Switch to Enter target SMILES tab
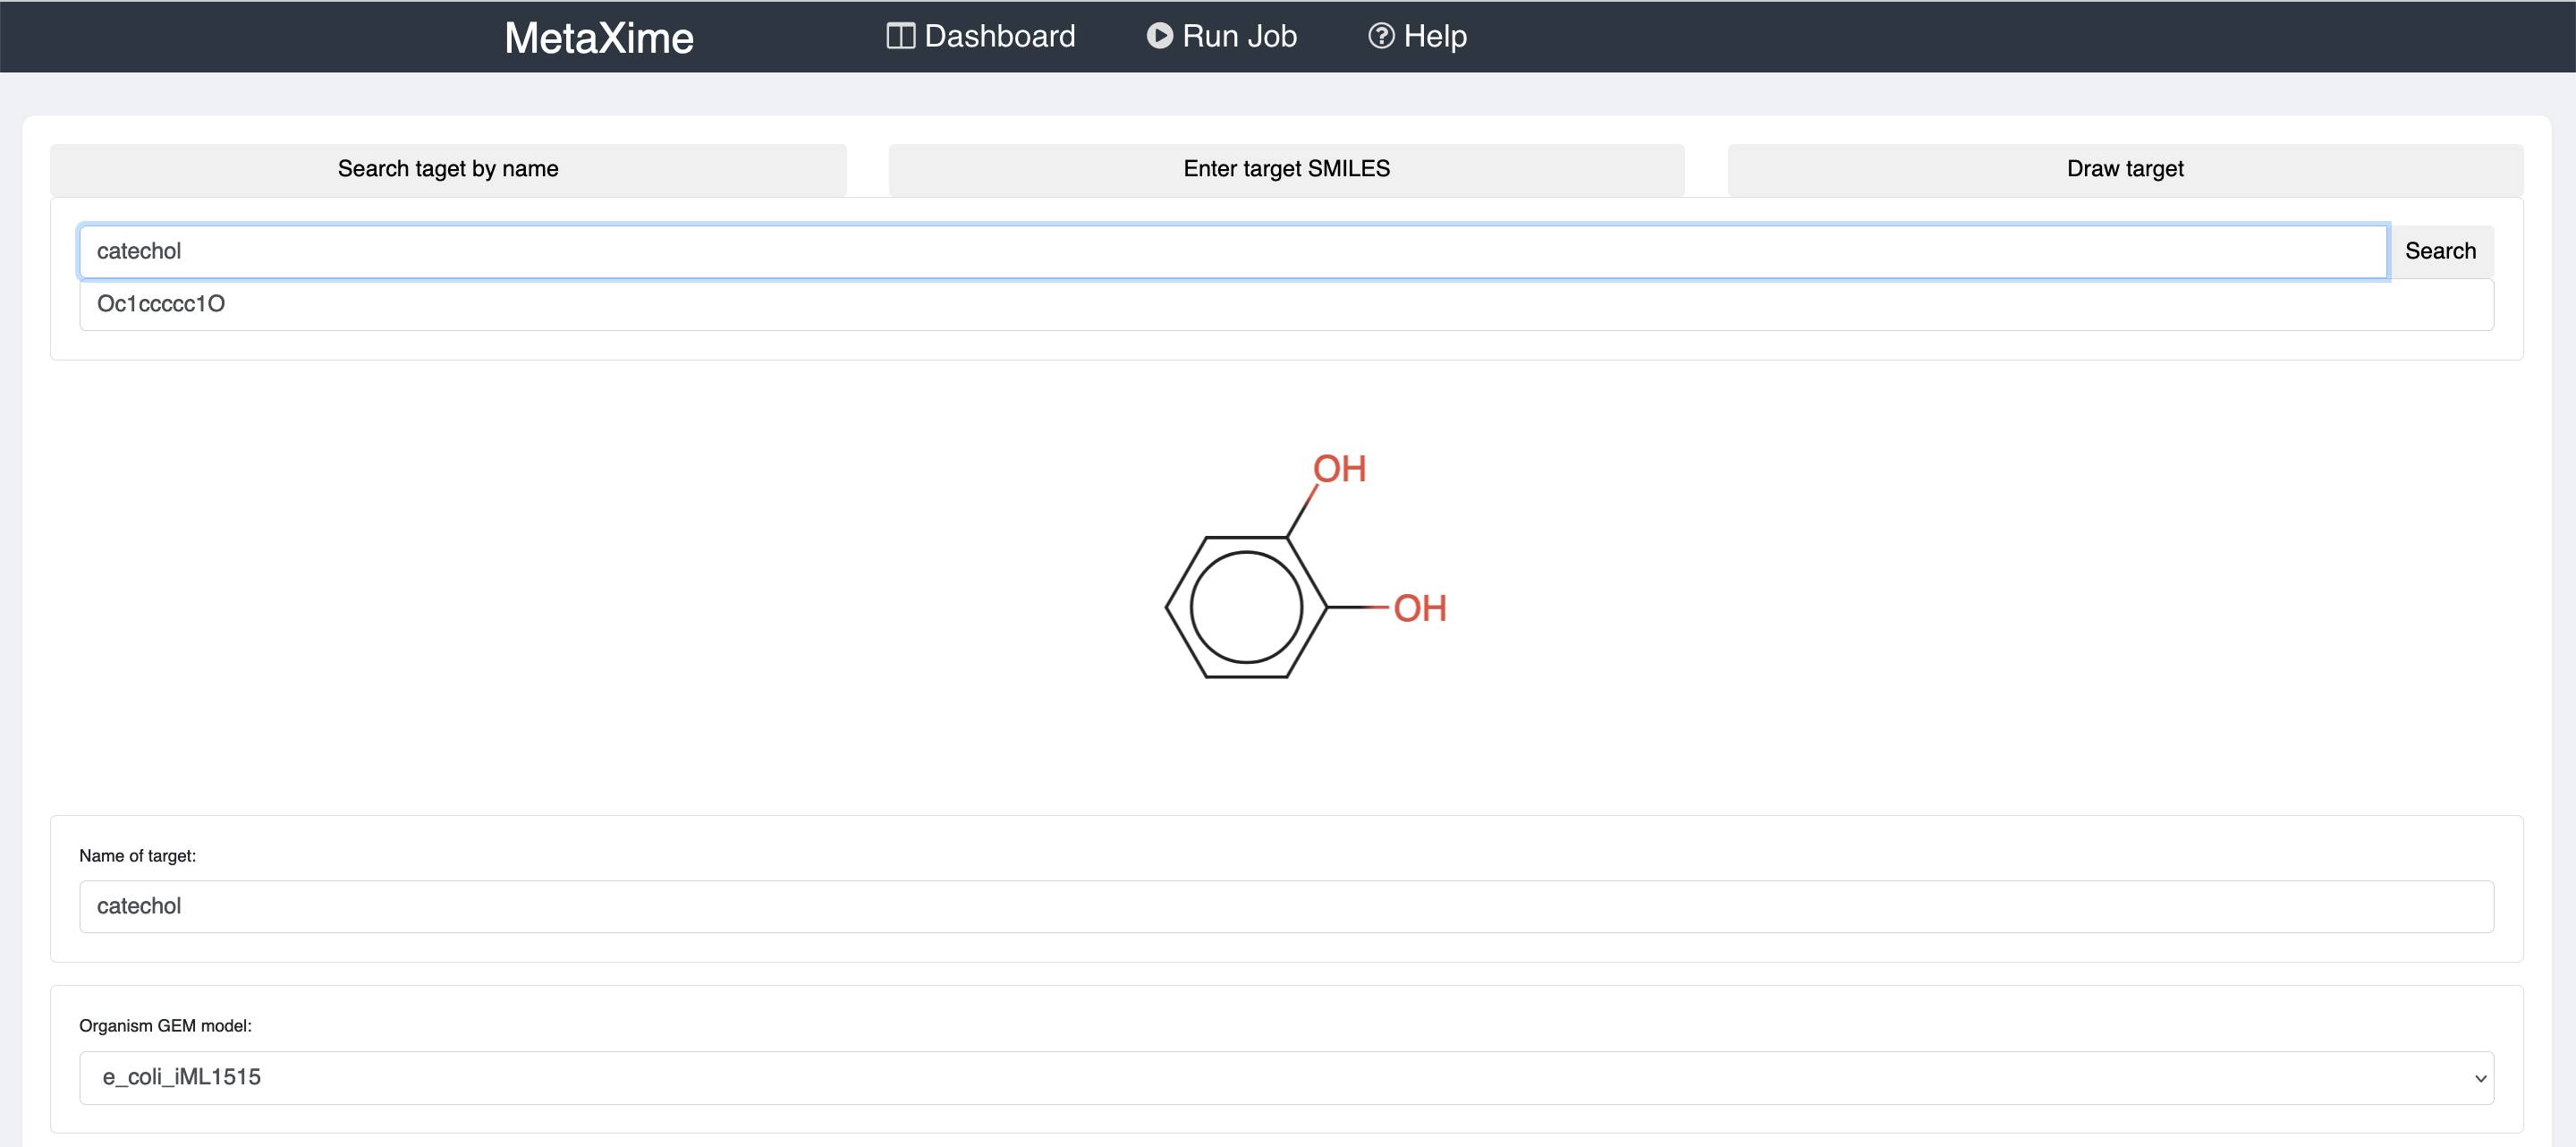2576x1147 pixels. pyautogui.click(x=1286, y=169)
